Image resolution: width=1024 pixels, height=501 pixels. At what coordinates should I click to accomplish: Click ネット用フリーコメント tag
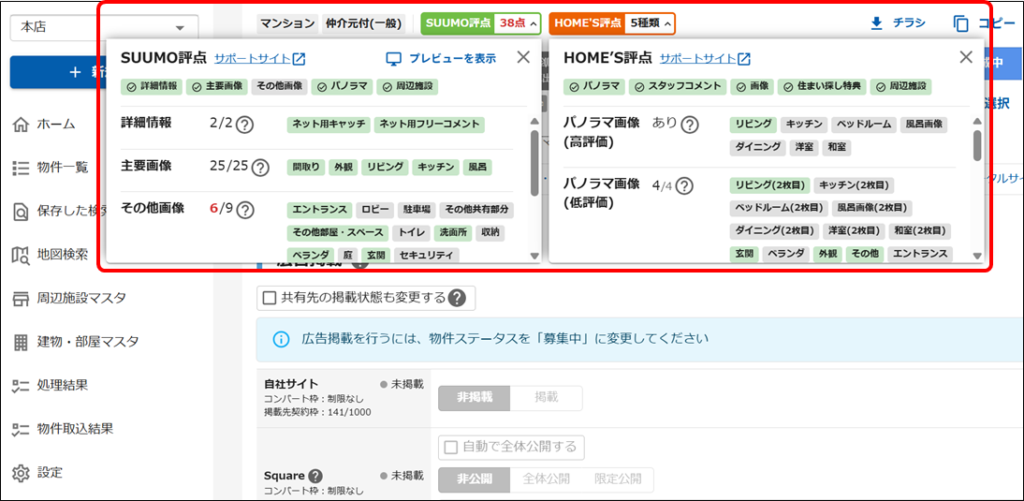point(429,124)
